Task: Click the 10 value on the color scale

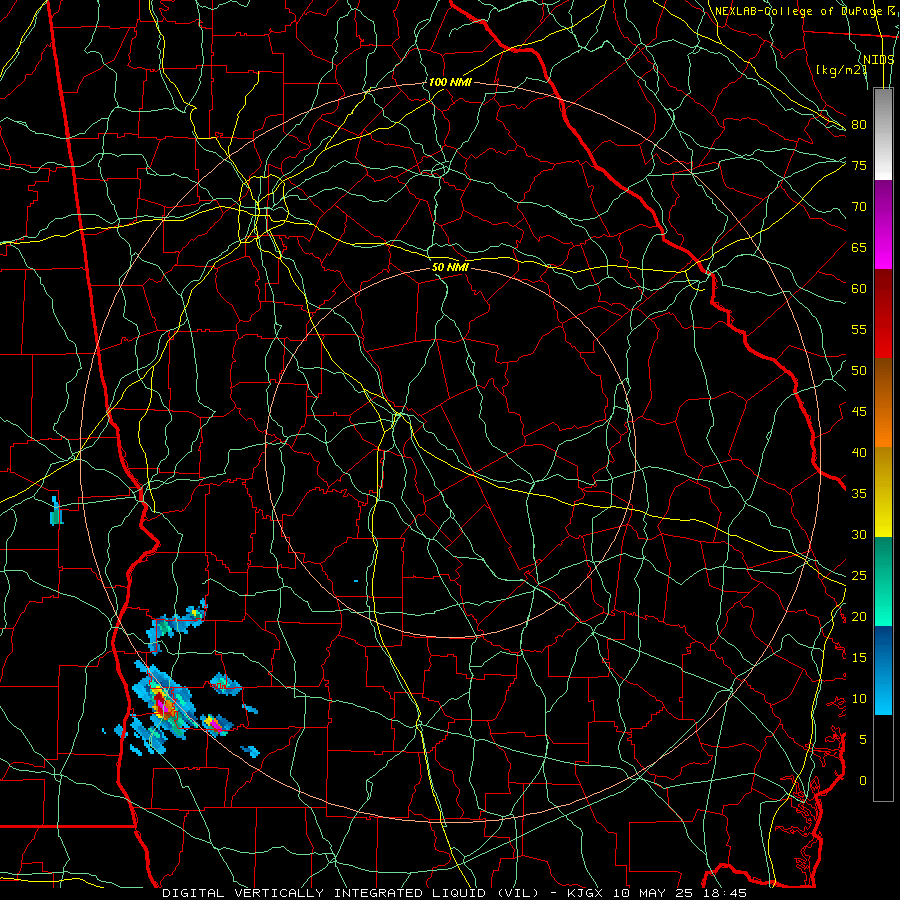Action: click(x=859, y=699)
